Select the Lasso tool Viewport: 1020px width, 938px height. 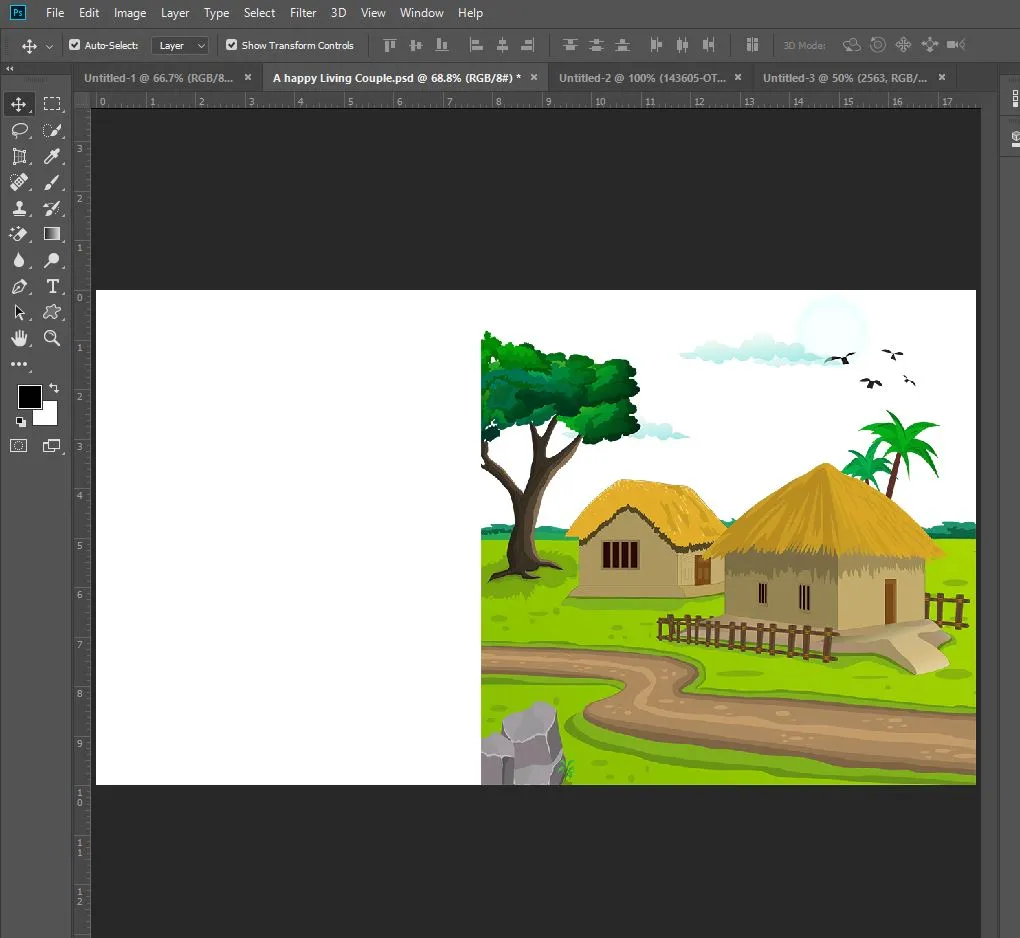(19, 130)
